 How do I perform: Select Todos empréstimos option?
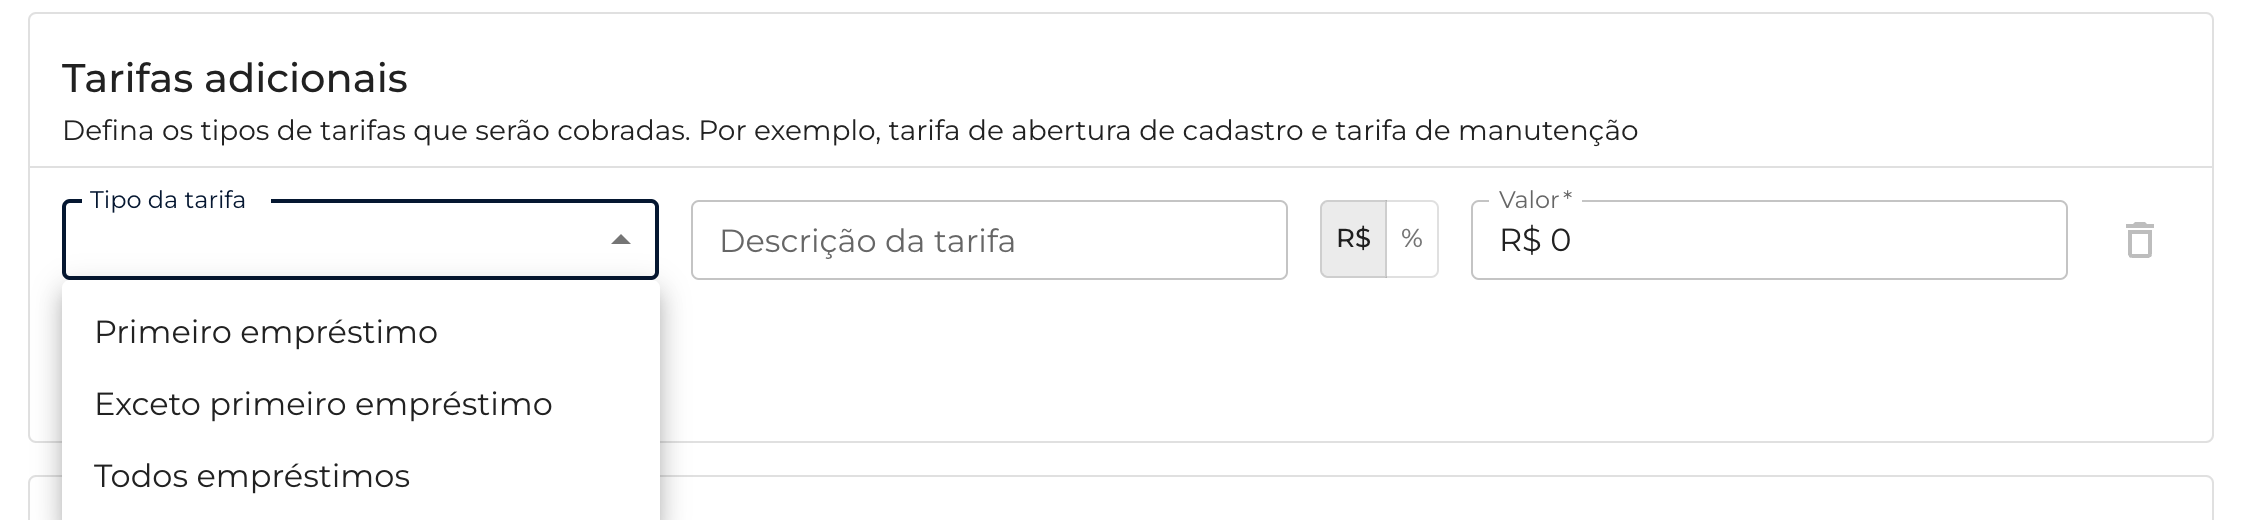click(x=252, y=476)
